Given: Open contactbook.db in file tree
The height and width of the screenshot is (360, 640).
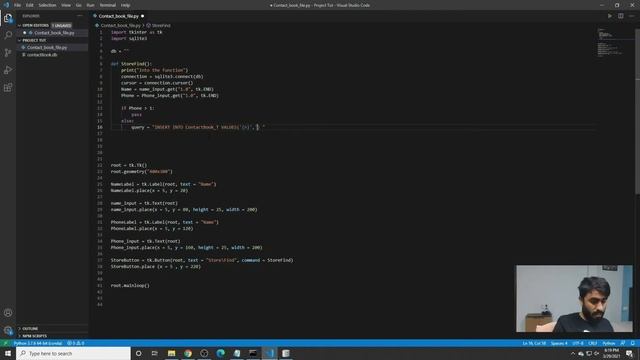Looking at the screenshot, I should tap(42, 55).
